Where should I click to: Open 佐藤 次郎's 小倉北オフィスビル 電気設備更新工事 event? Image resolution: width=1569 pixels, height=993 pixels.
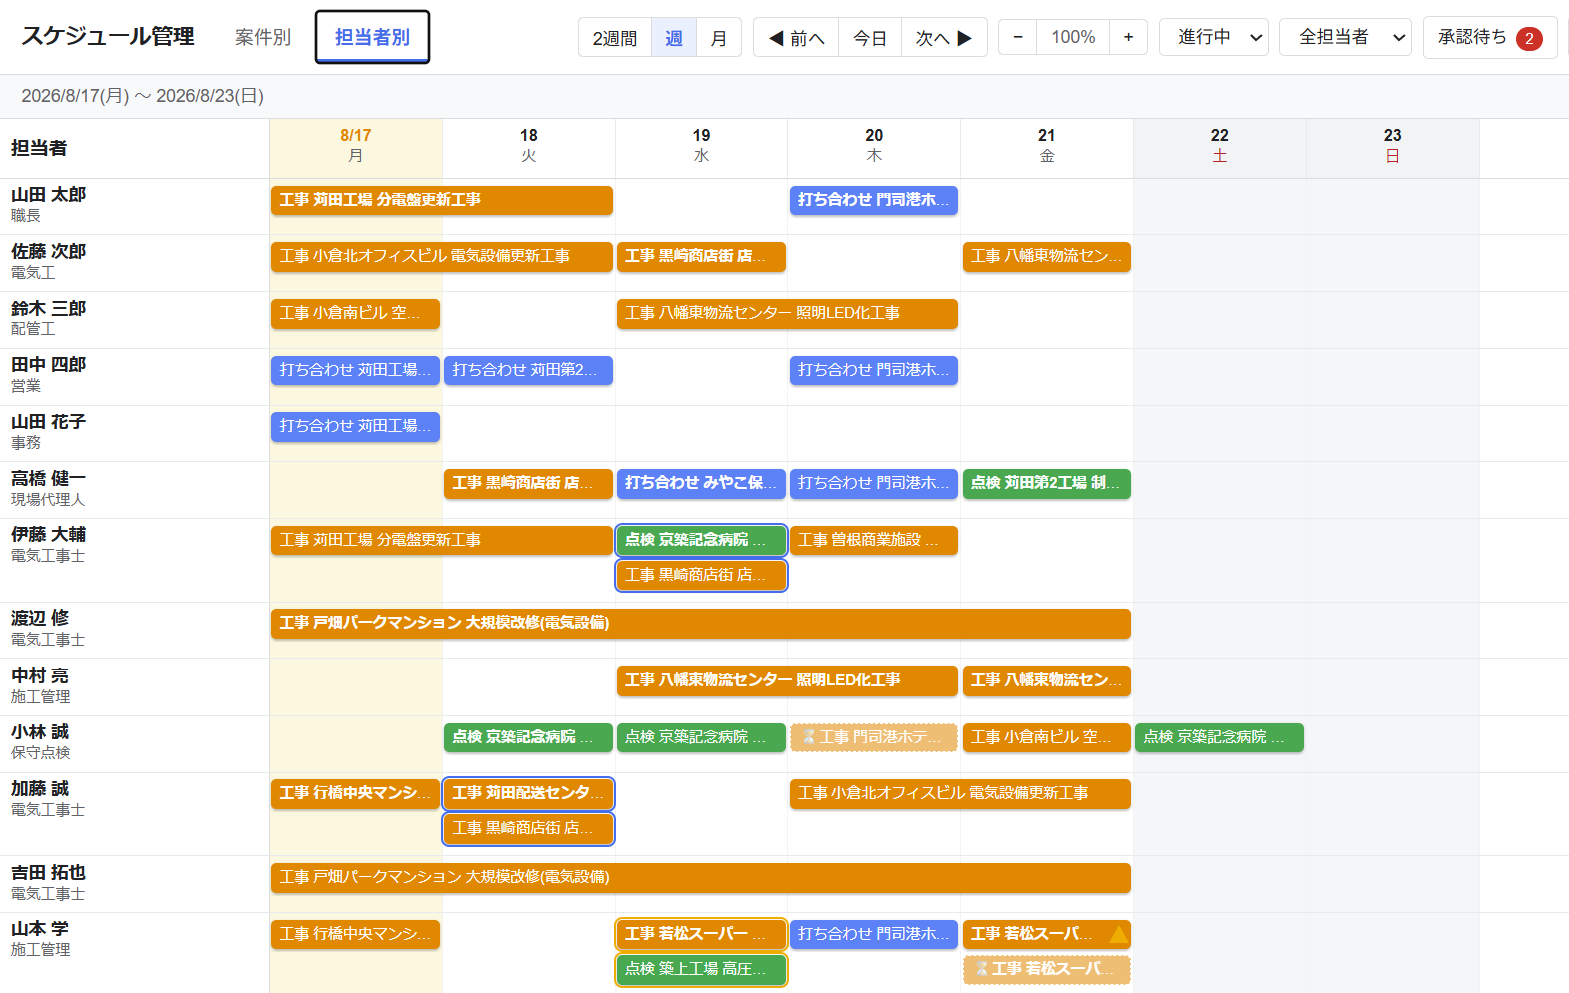click(442, 257)
